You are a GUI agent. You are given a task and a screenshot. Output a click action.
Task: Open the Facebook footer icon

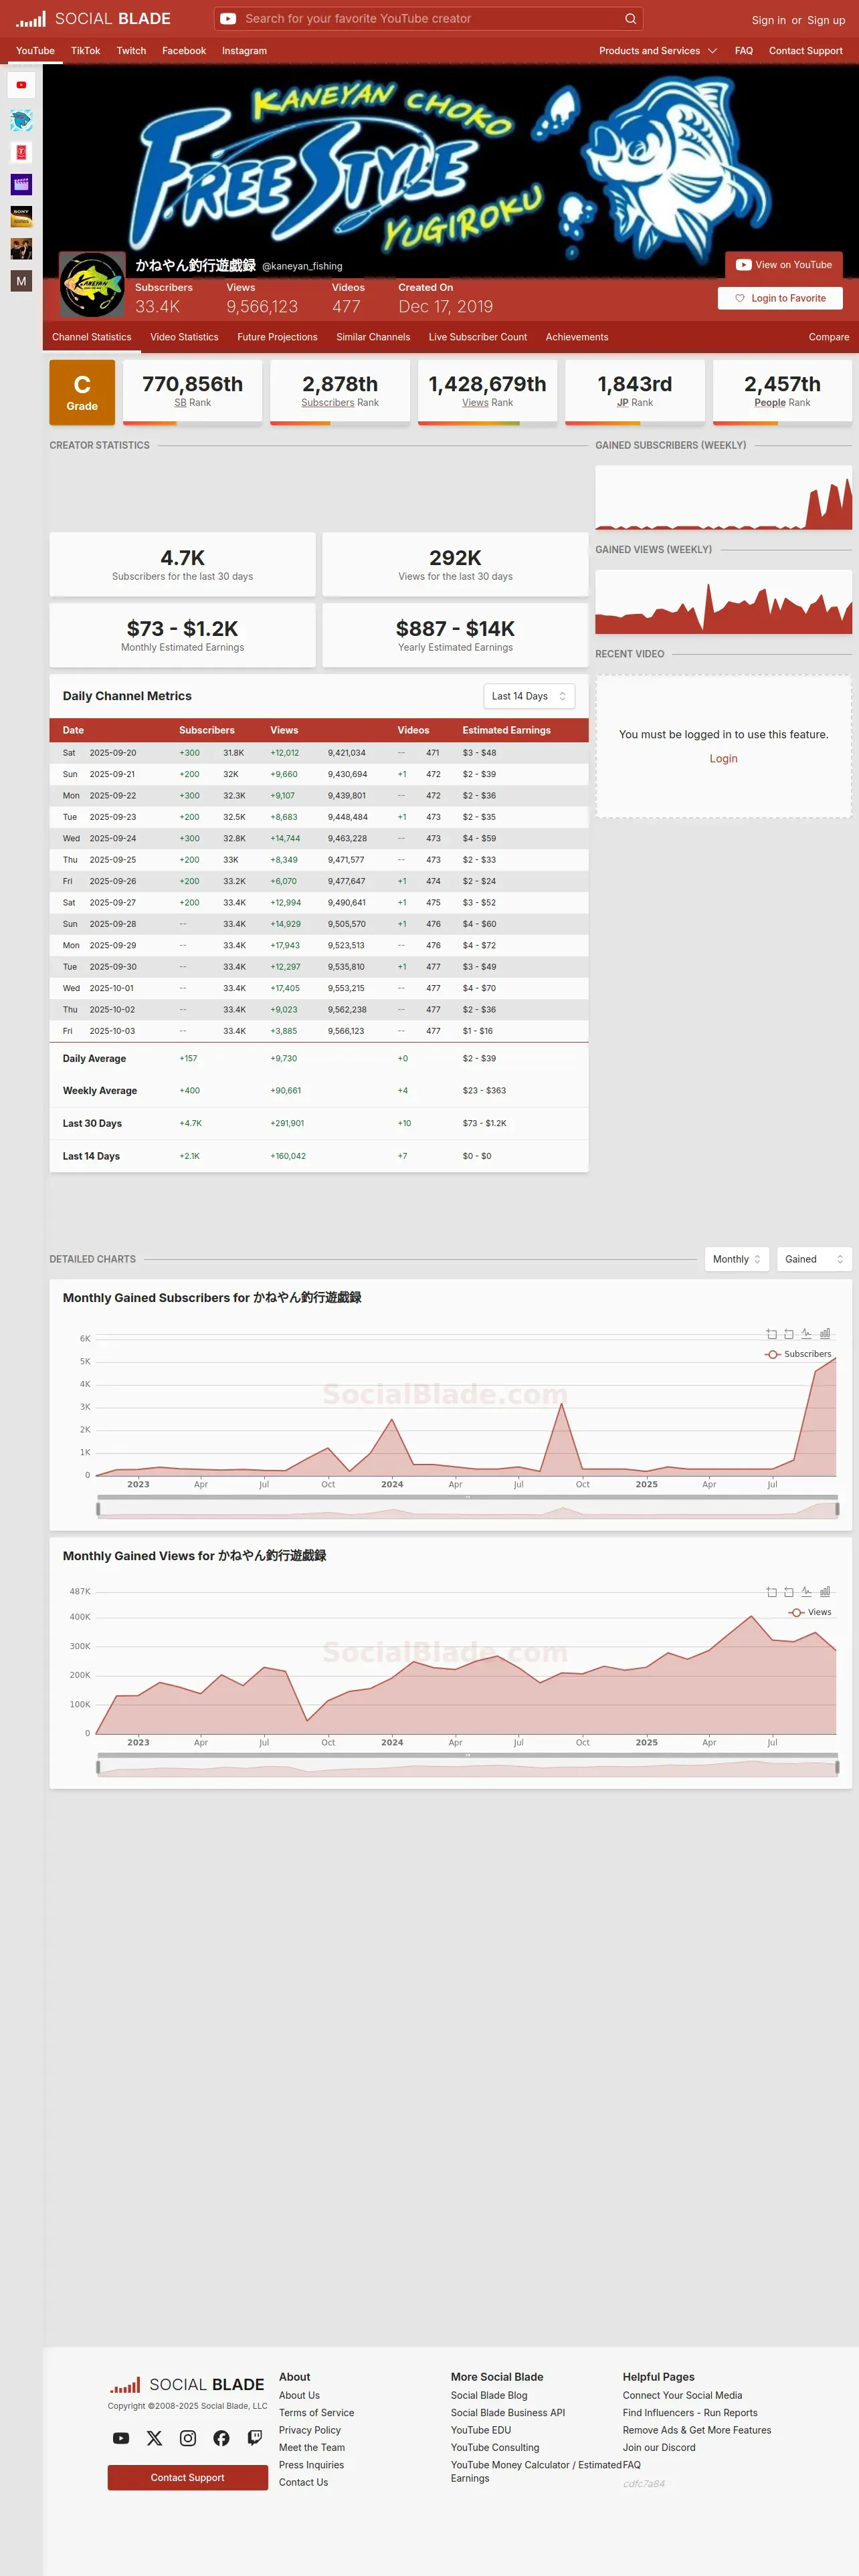(x=221, y=2438)
